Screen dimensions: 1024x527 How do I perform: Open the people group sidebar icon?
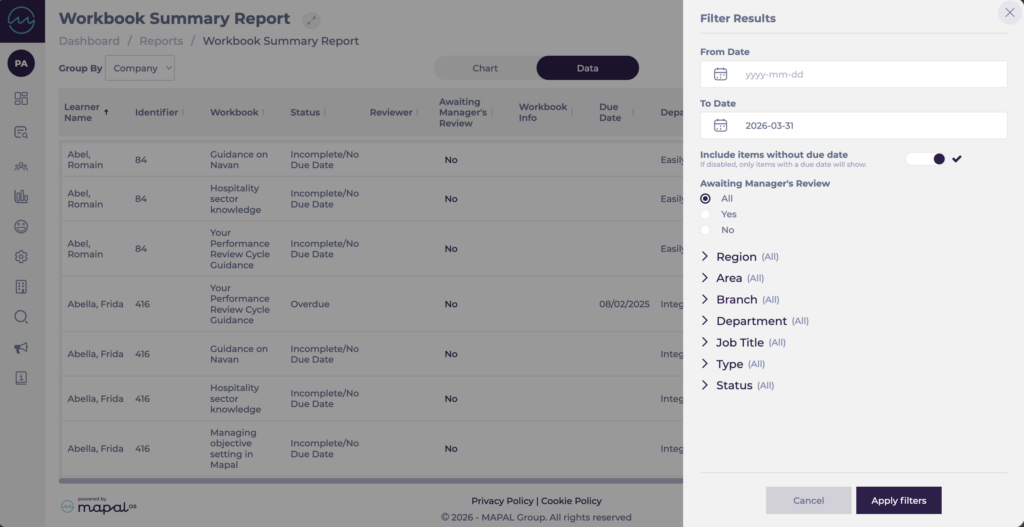pyautogui.click(x=21, y=165)
